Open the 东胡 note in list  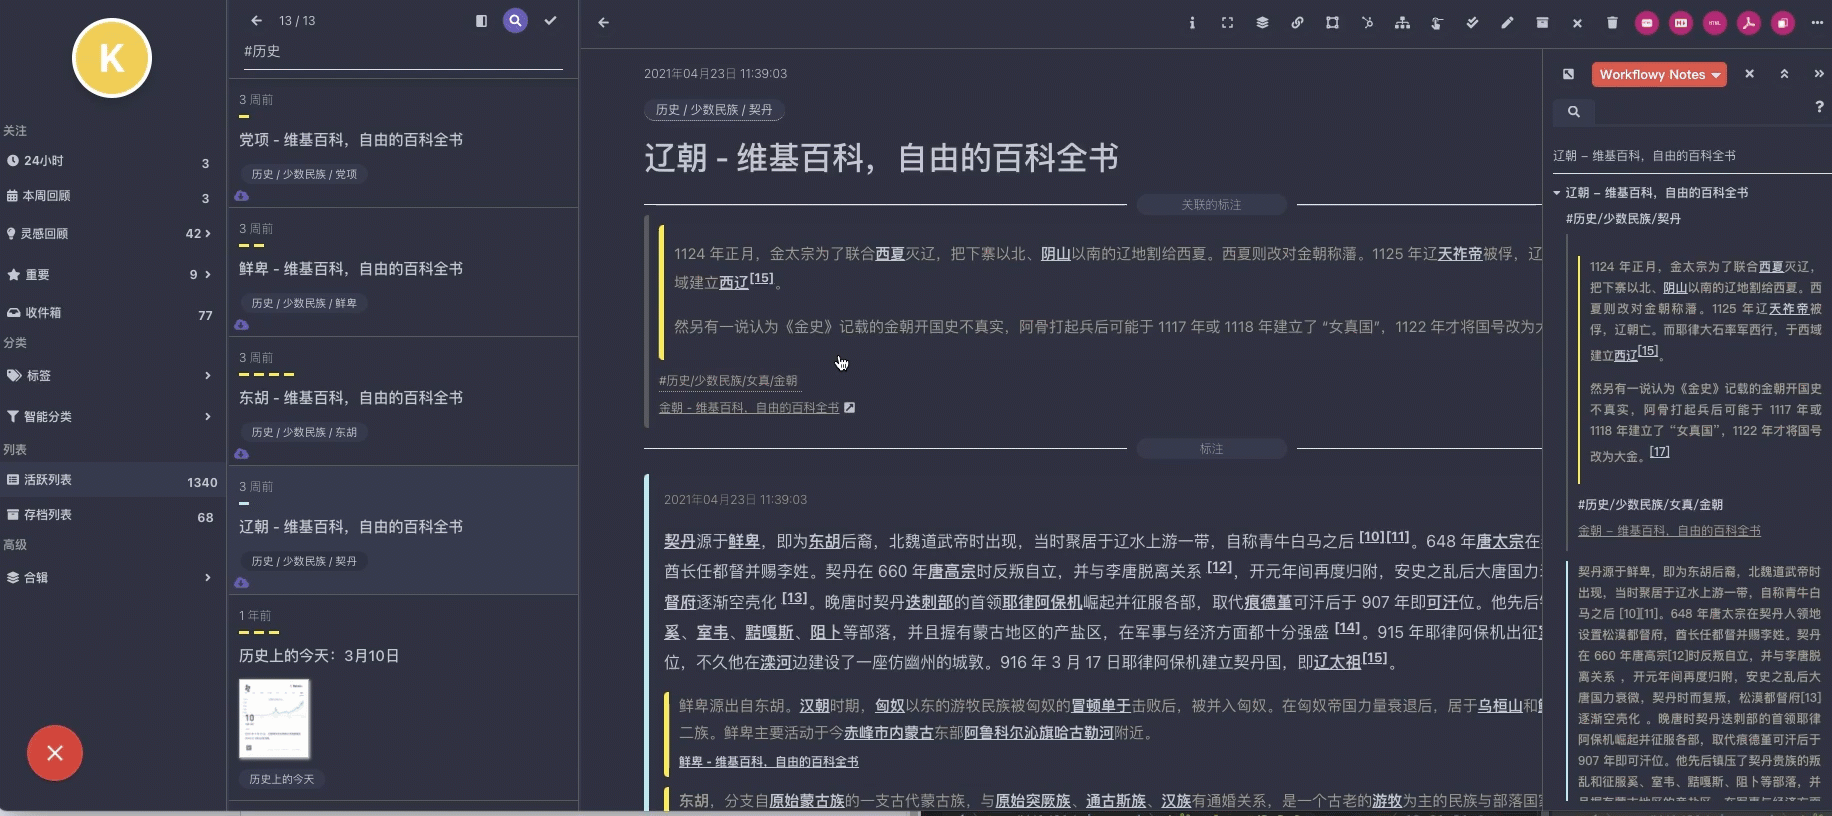[351, 398]
